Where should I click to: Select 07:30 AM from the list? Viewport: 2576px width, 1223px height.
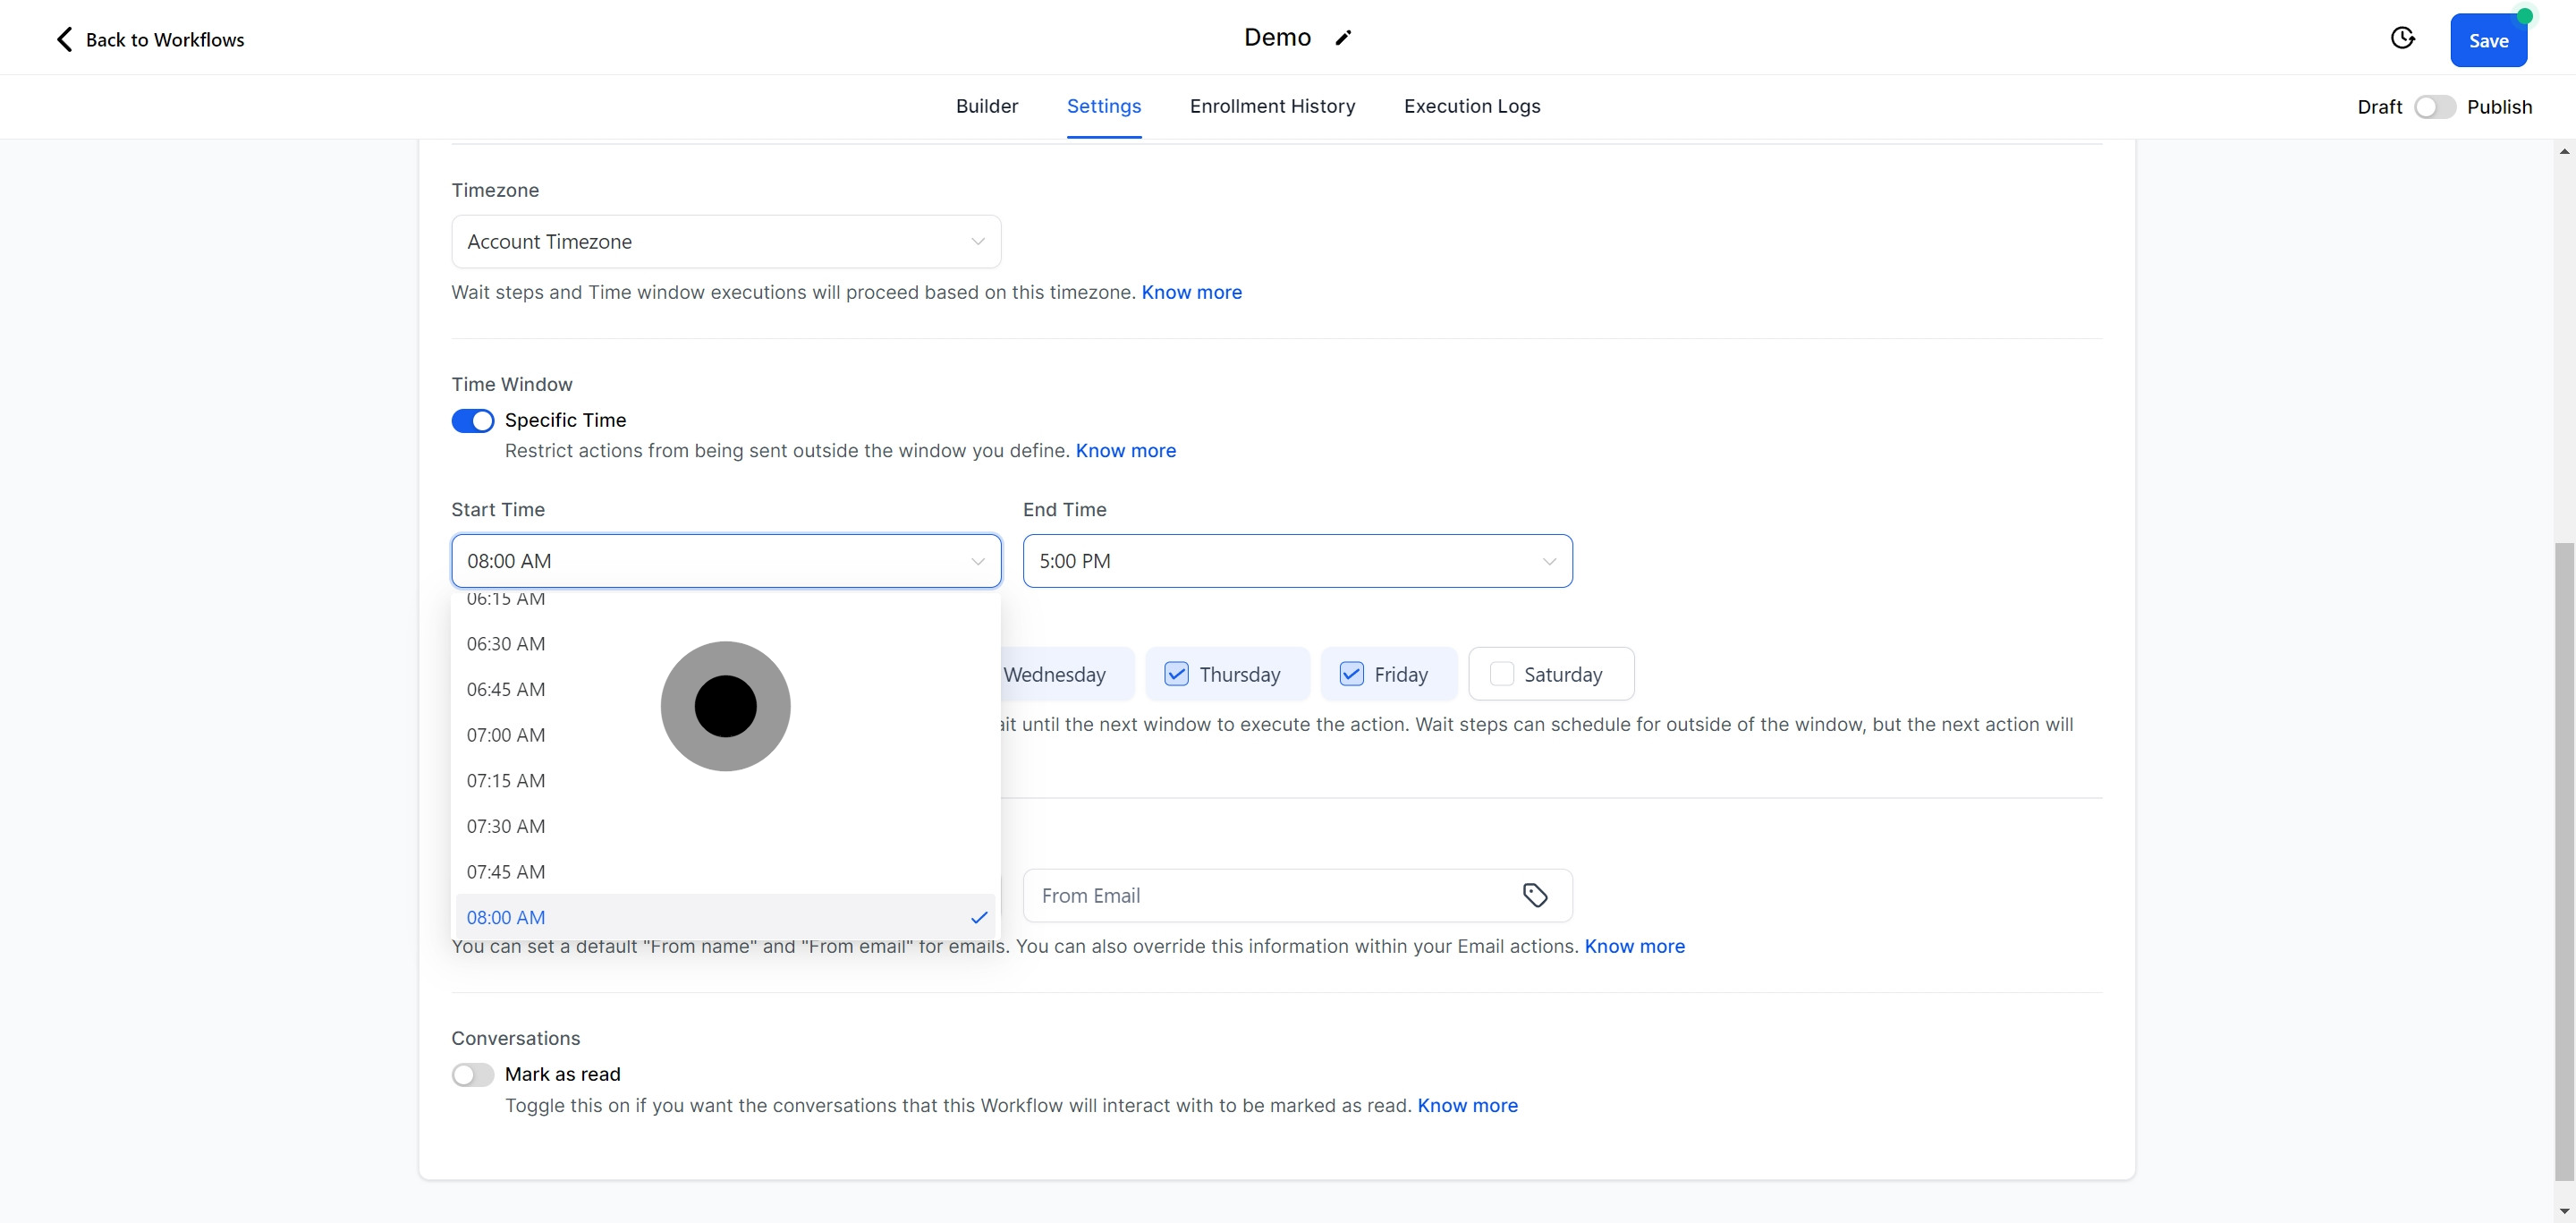coord(506,826)
